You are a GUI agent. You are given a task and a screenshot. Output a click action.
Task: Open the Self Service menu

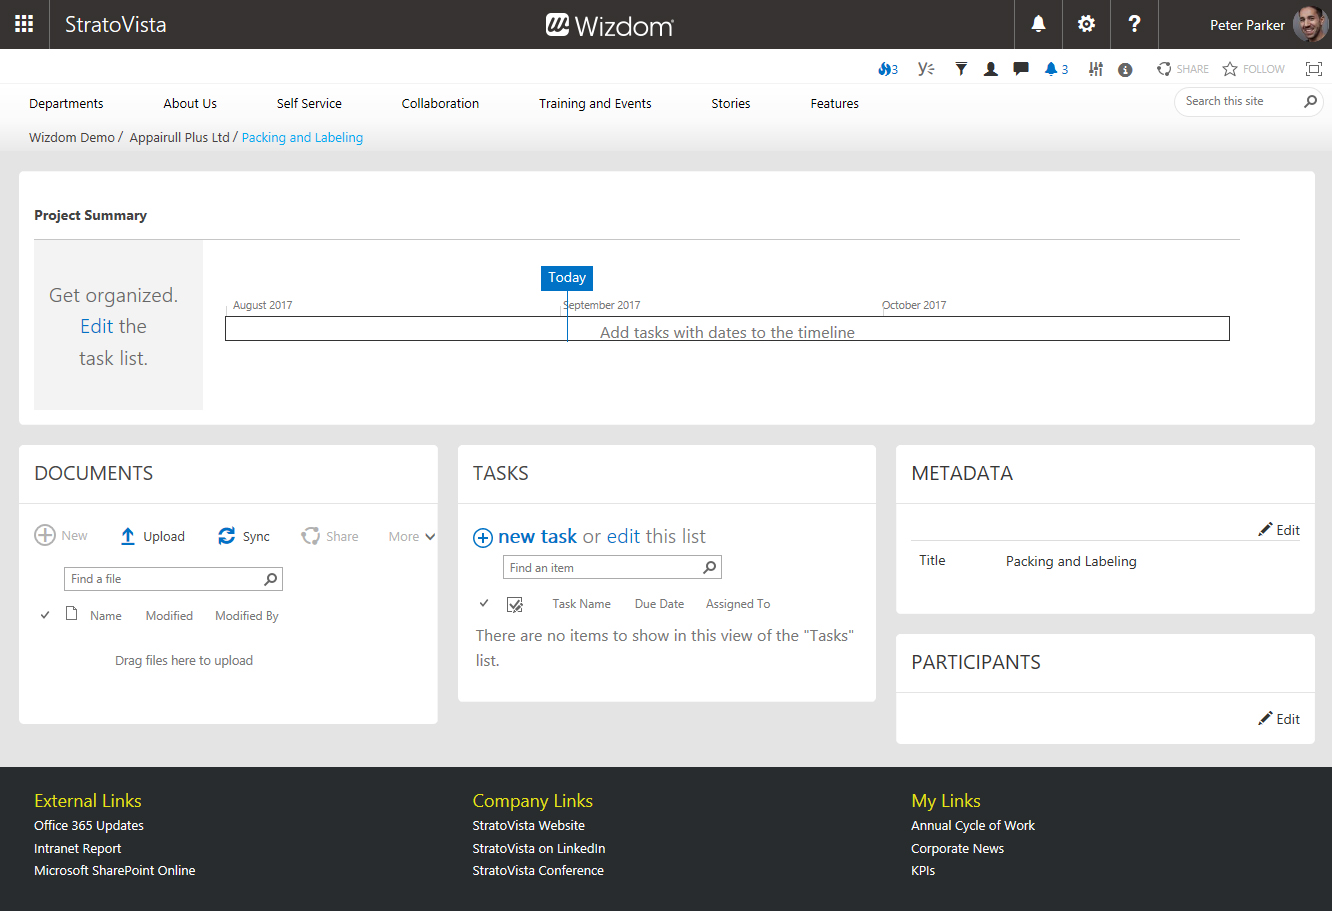coord(309,103)
